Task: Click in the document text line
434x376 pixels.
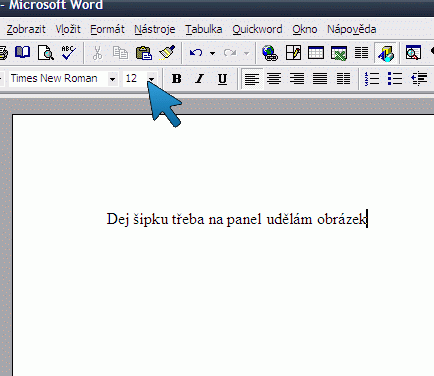Action: [x=236, y=219]
